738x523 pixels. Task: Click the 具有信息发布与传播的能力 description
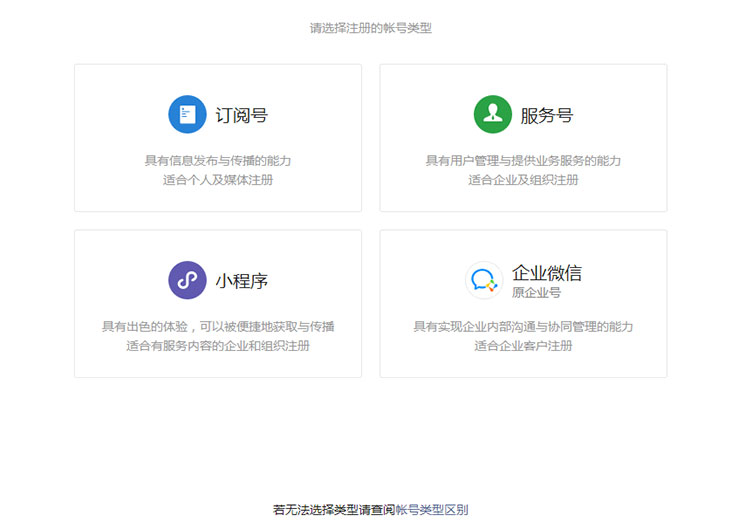tap(218, 160)
